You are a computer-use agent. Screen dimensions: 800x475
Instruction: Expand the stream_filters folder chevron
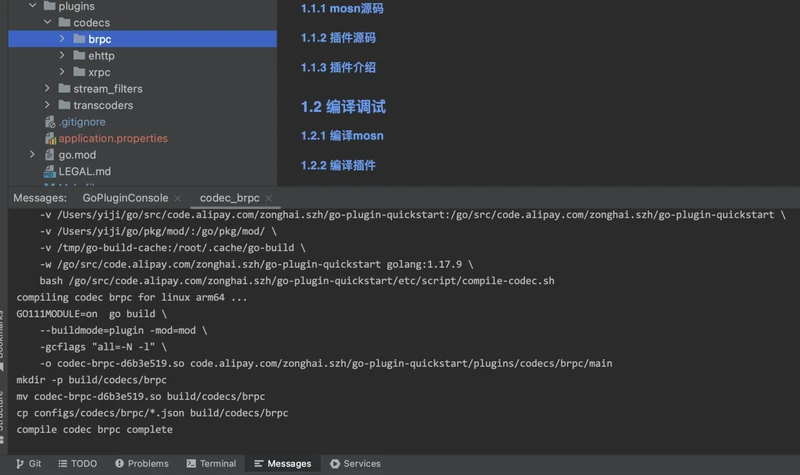click(x=47, y=88)
